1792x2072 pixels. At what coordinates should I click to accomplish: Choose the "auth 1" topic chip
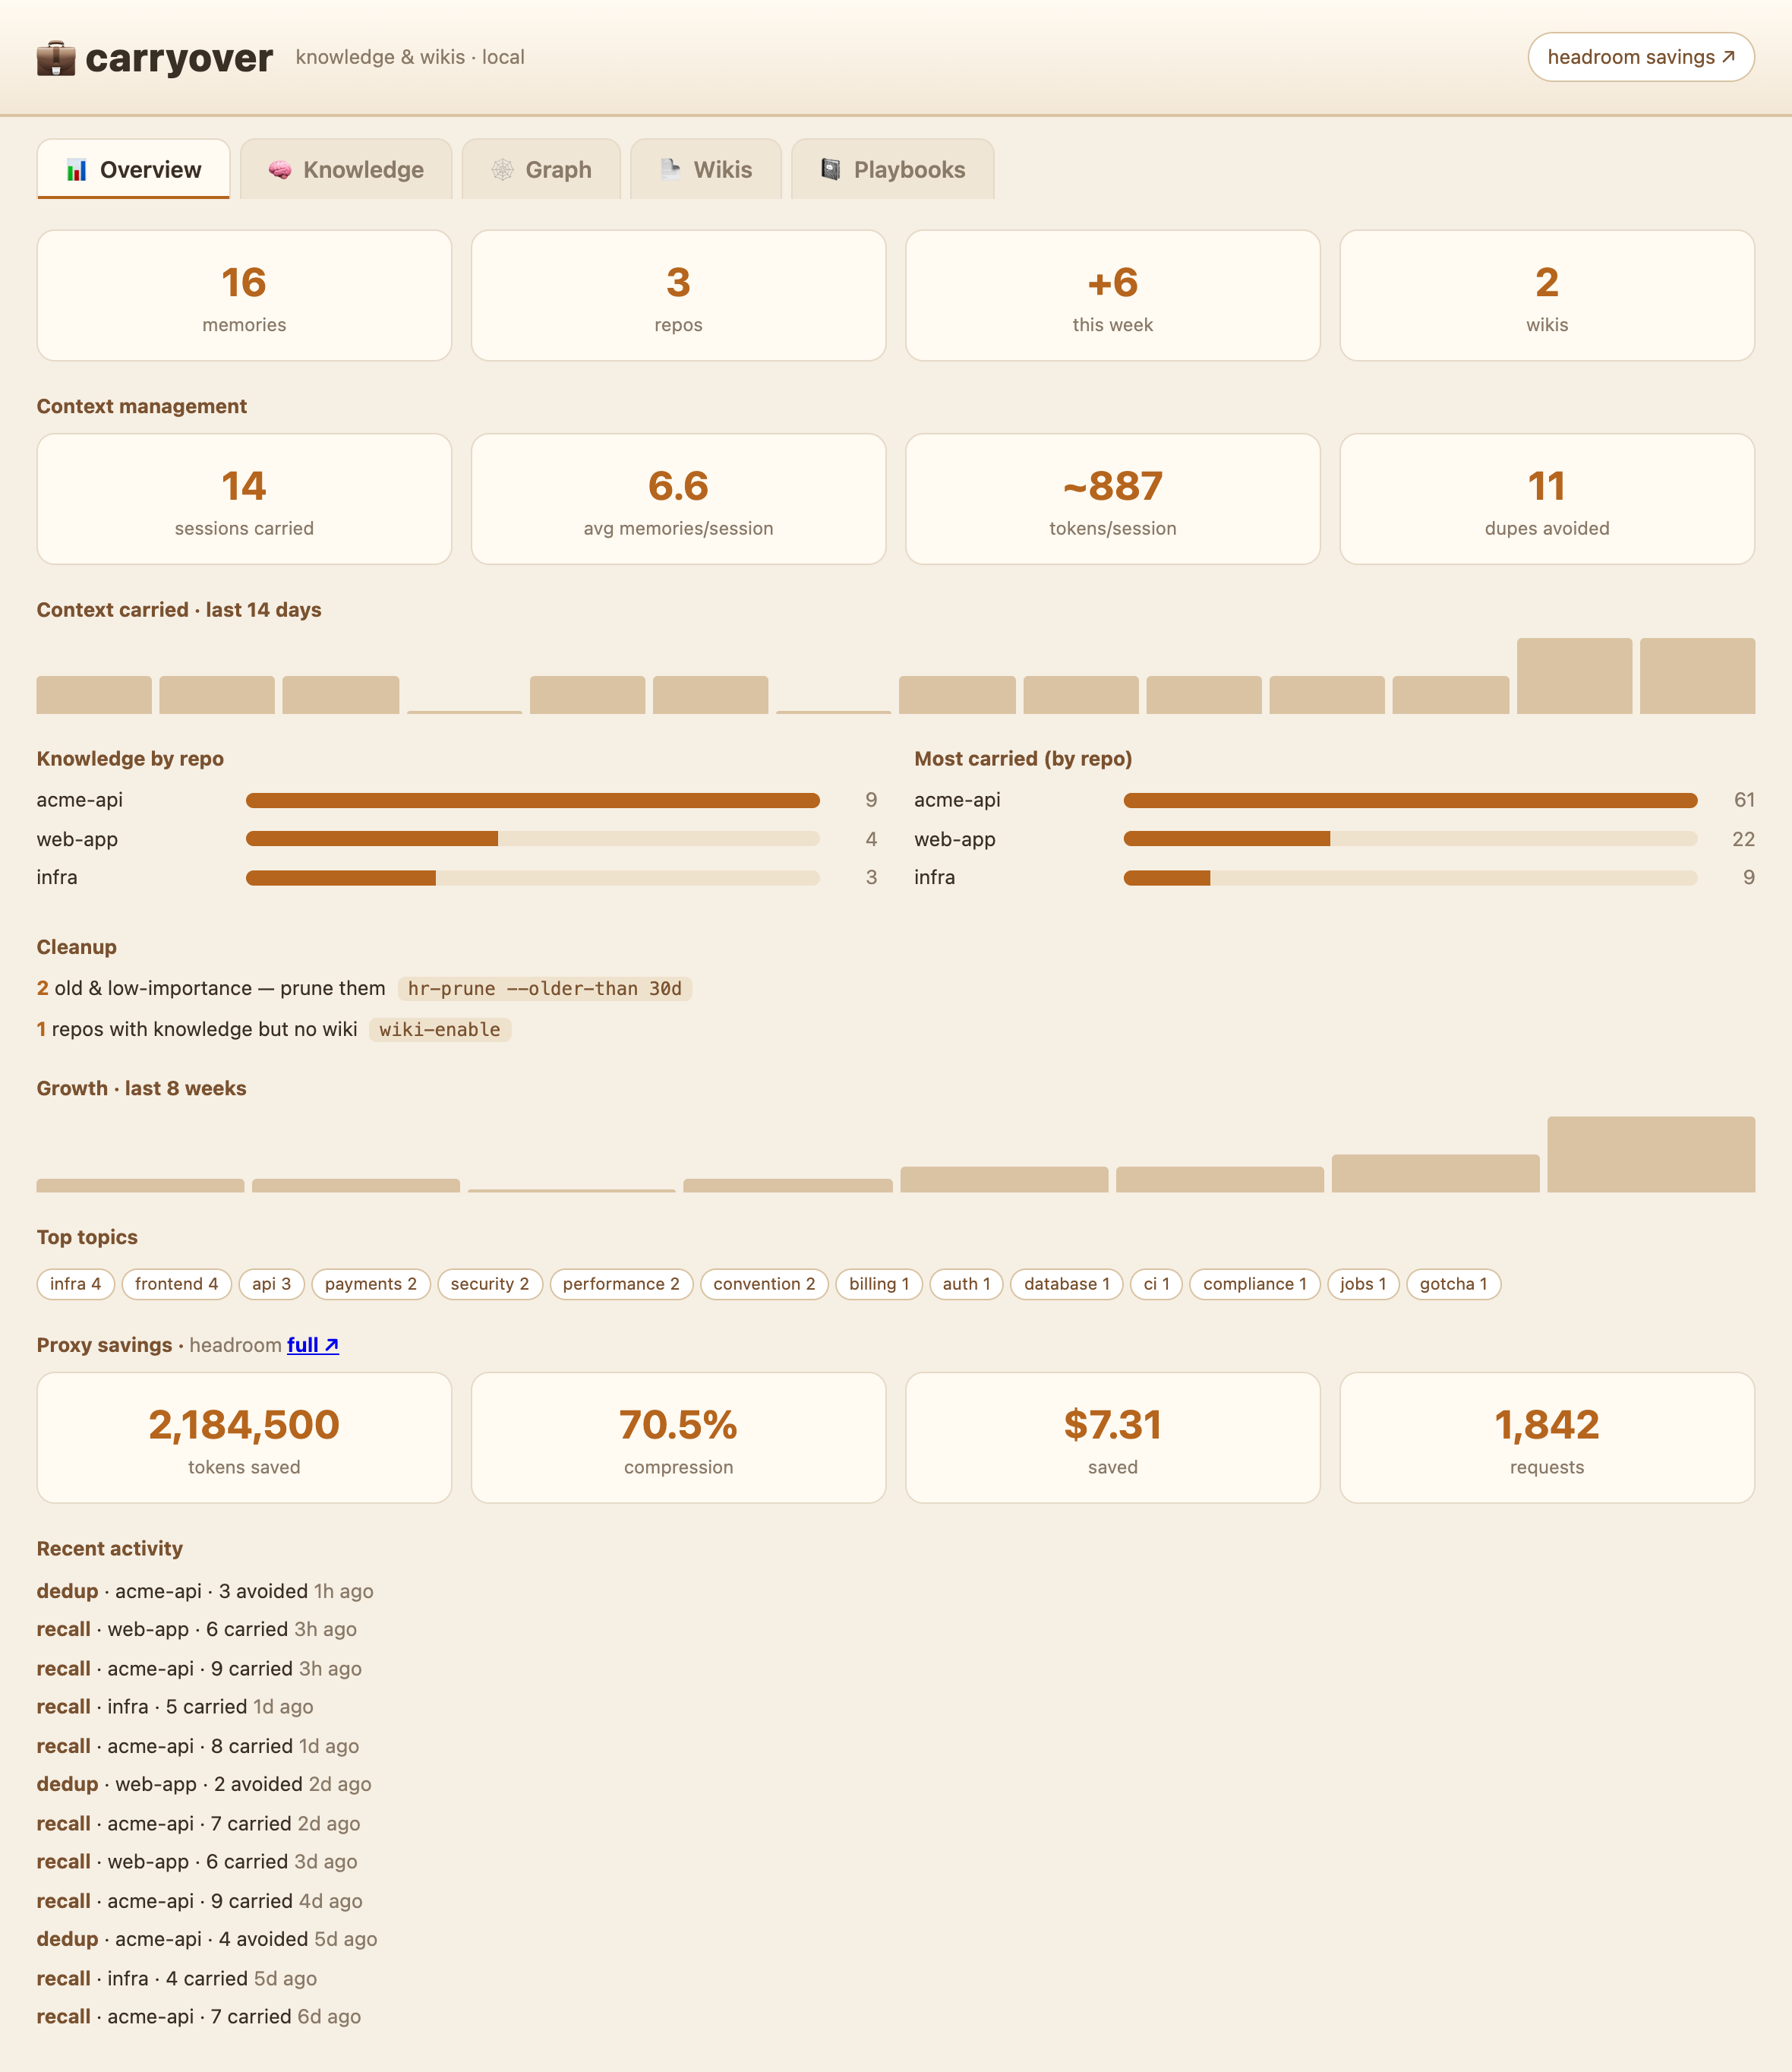click(x=967, y=1284)
